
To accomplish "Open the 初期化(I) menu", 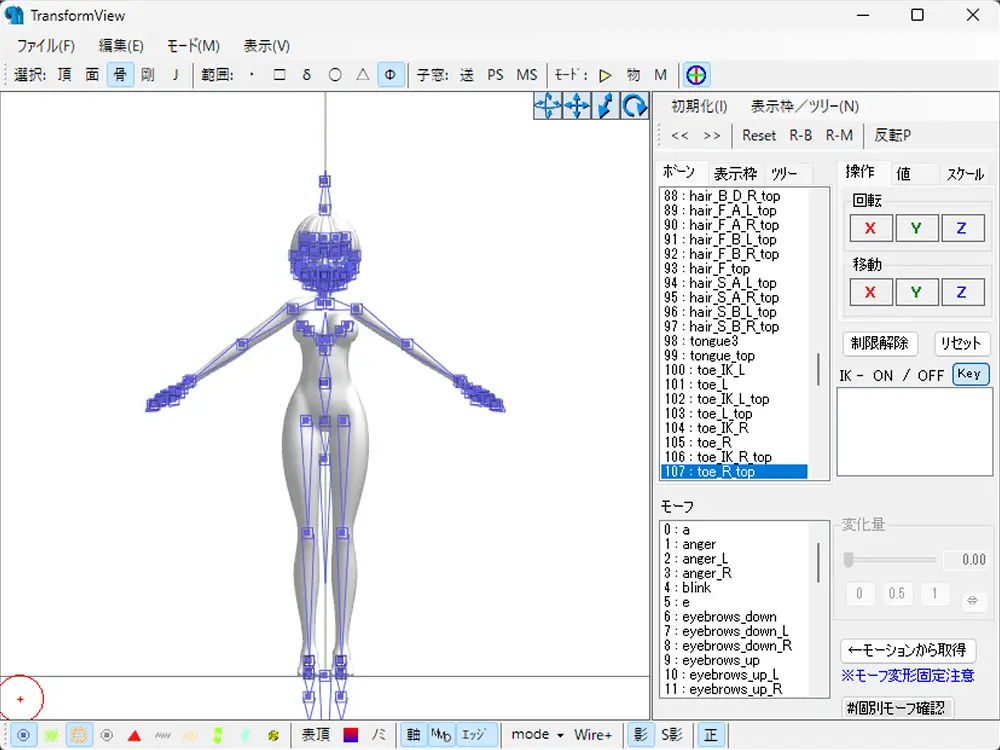I will (x=699, y=106).
